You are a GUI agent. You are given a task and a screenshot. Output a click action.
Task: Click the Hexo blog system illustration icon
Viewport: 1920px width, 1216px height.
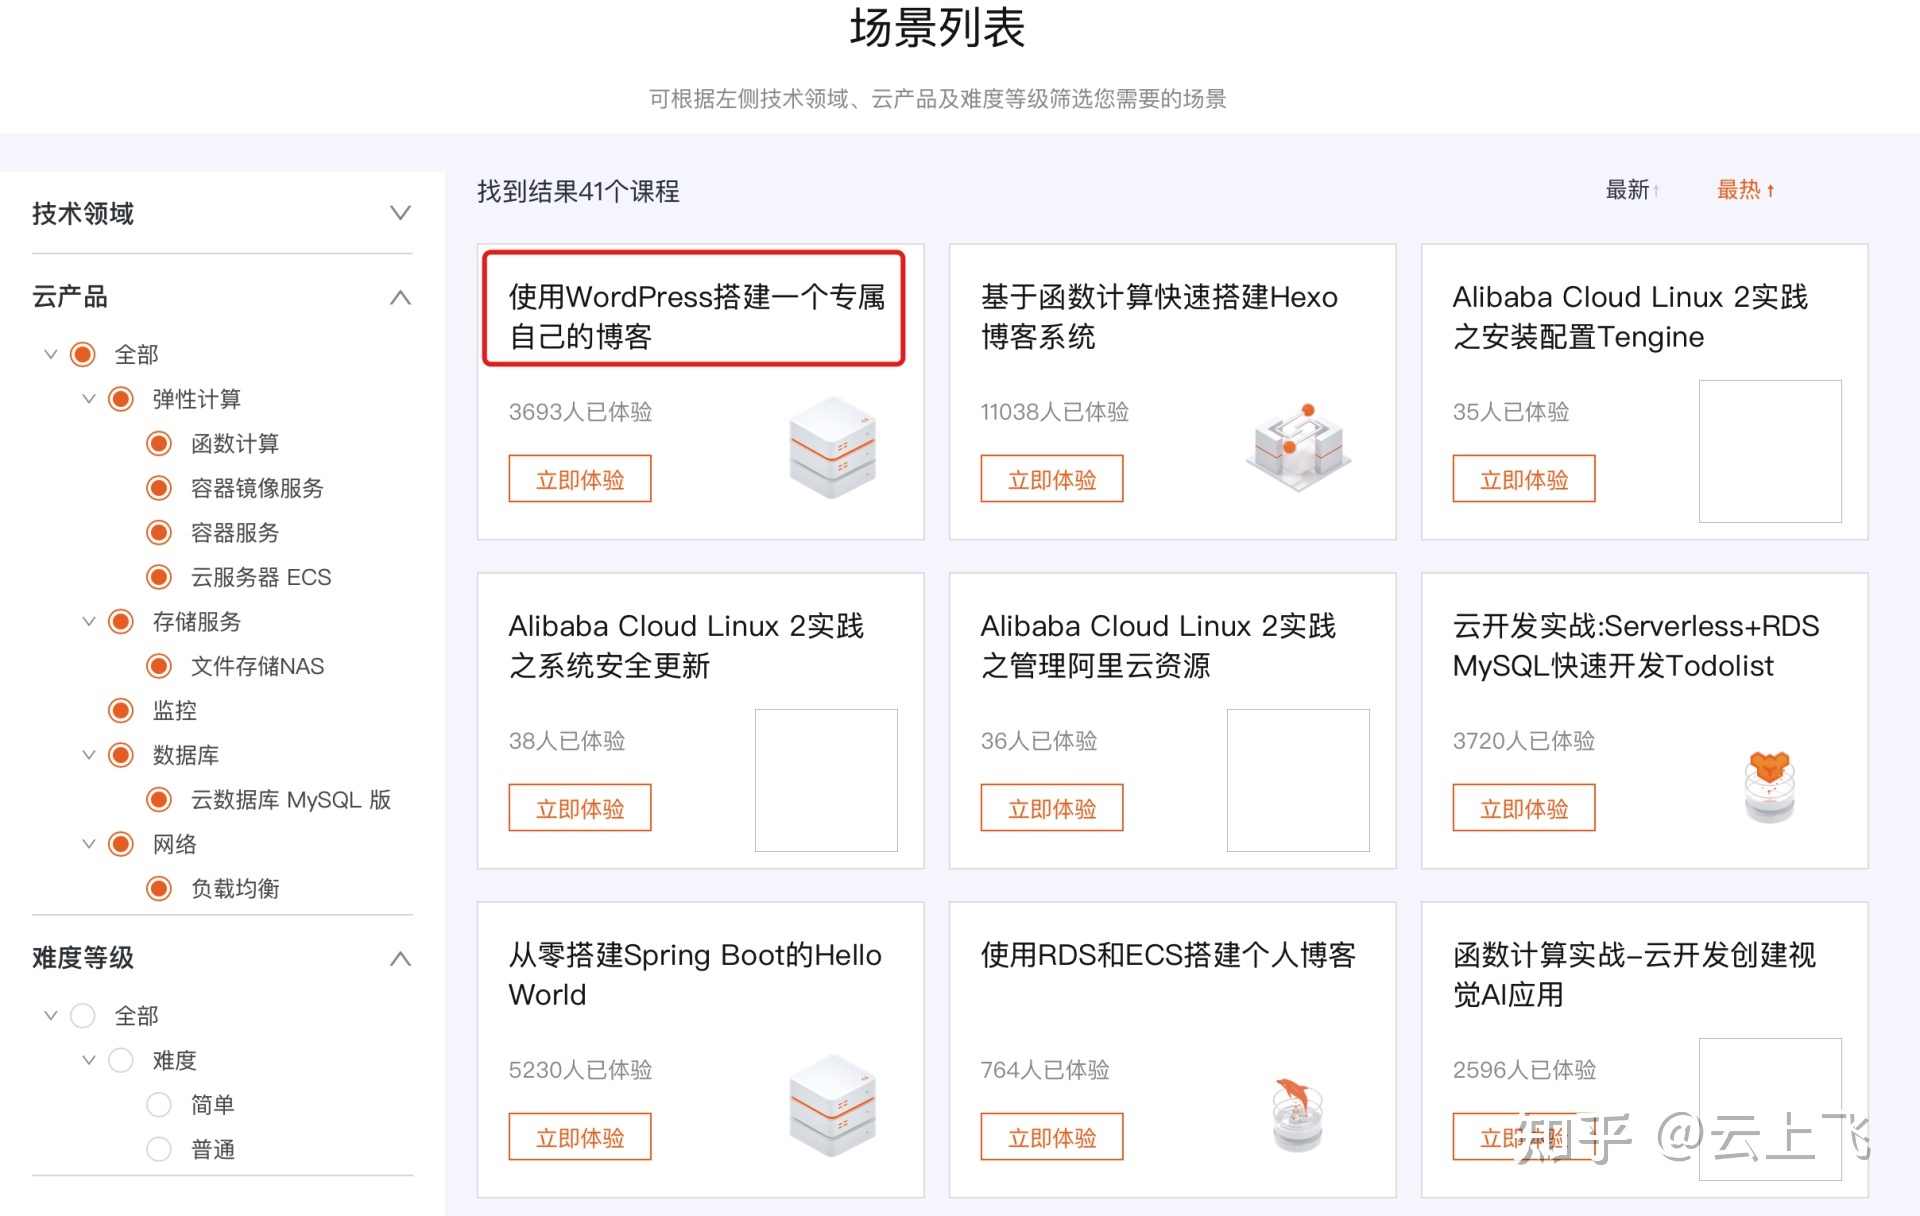[x=1298, y=447]
